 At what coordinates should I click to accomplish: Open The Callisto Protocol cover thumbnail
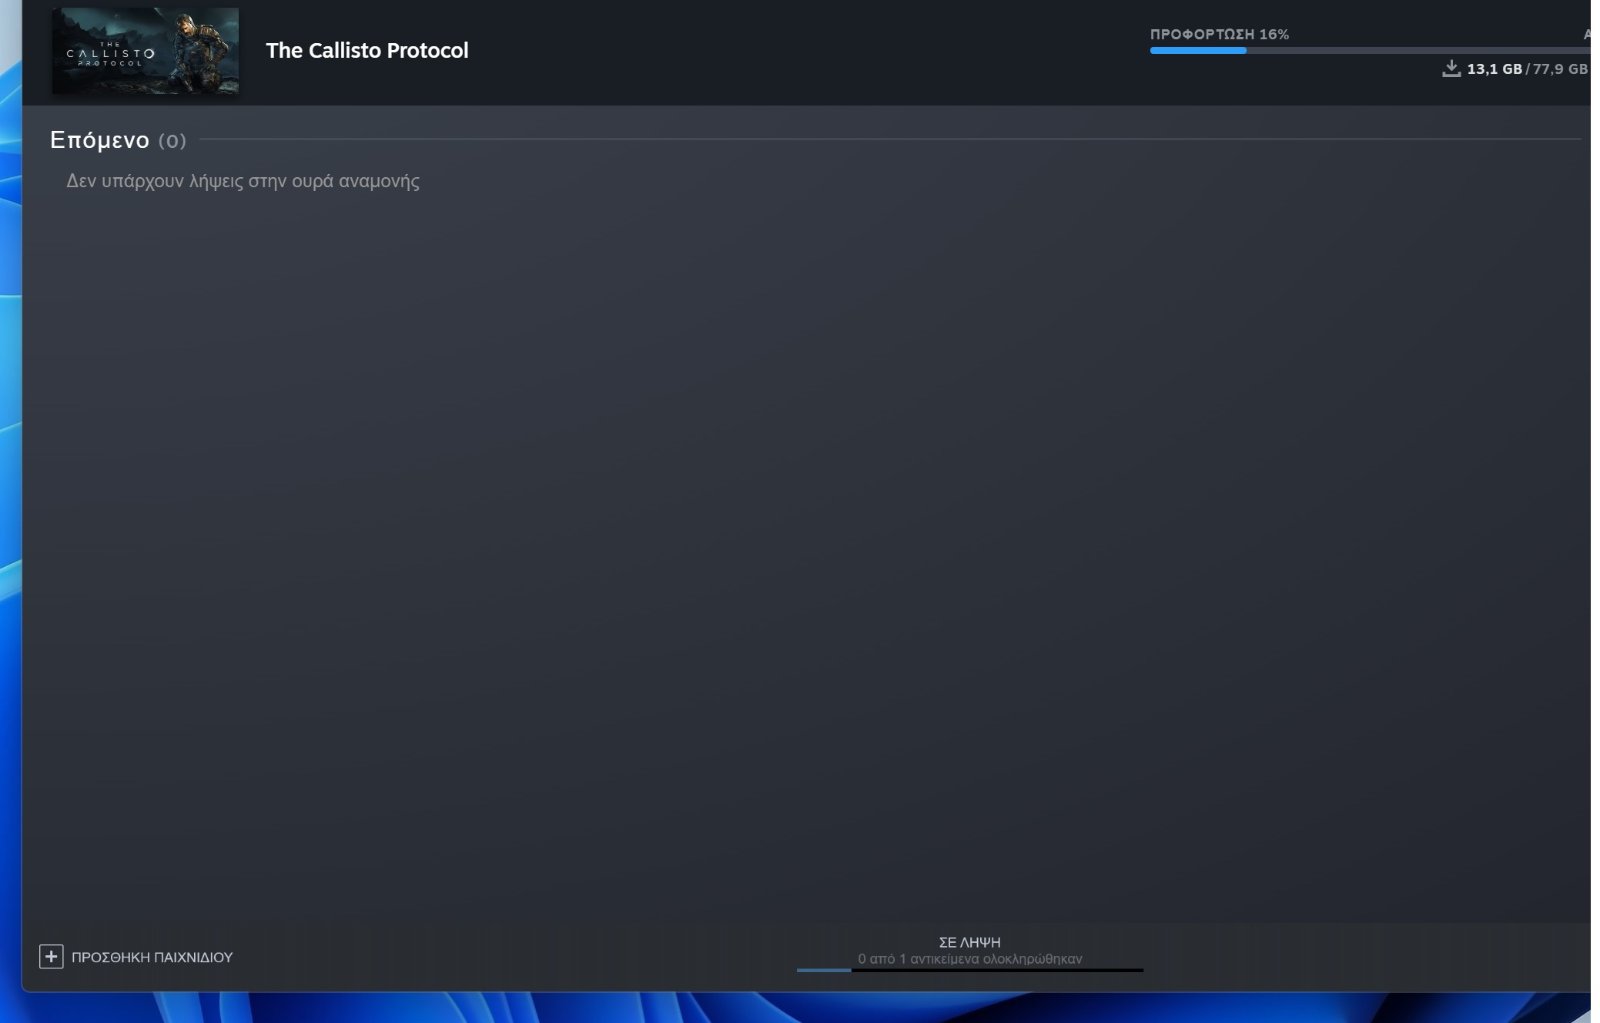[x=145, y=51]
